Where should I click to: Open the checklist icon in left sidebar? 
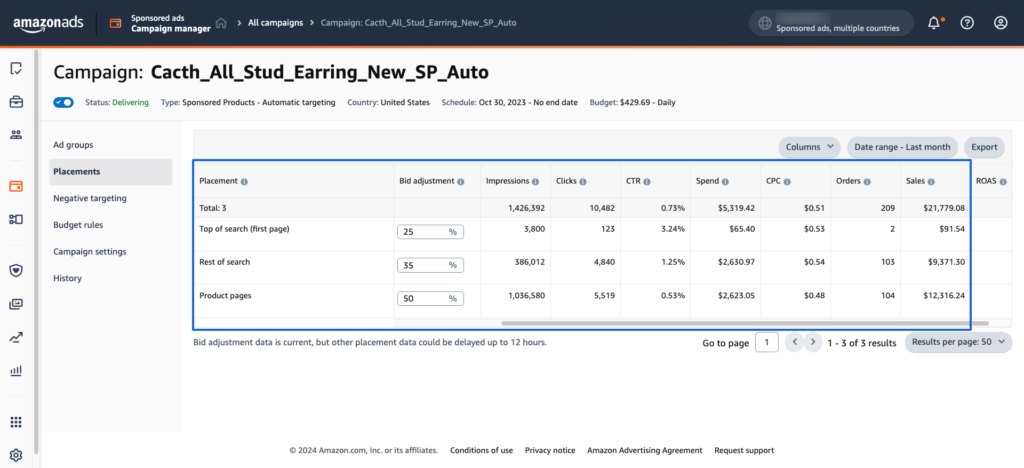tap(16, 69)
